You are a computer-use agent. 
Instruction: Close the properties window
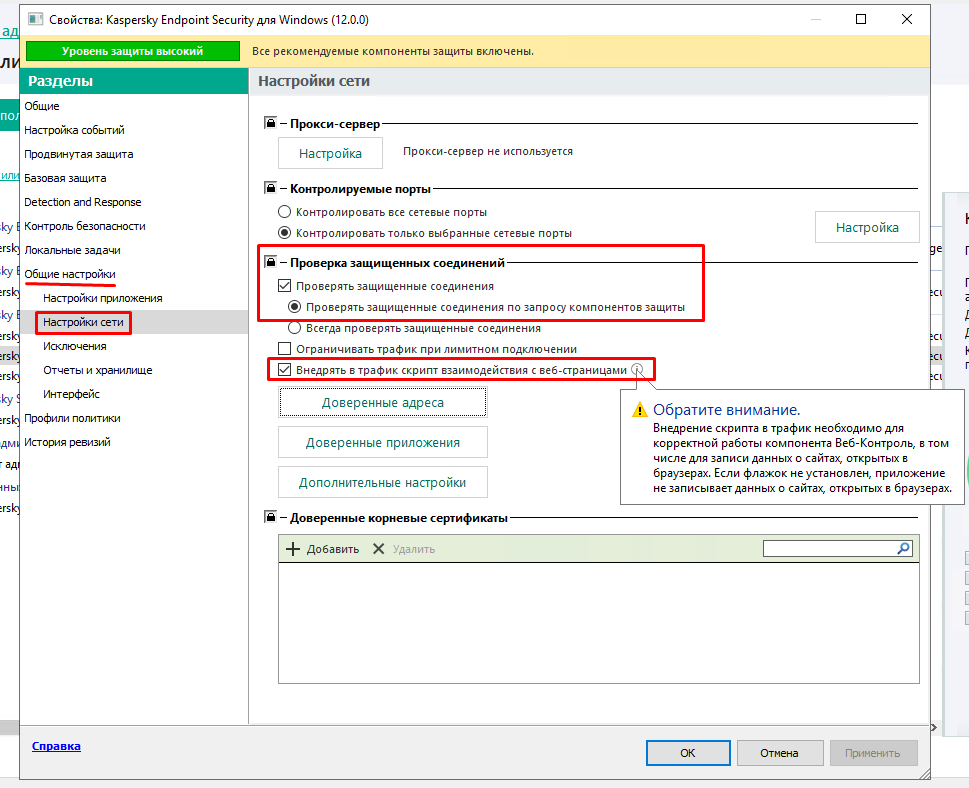click(907, 19)
